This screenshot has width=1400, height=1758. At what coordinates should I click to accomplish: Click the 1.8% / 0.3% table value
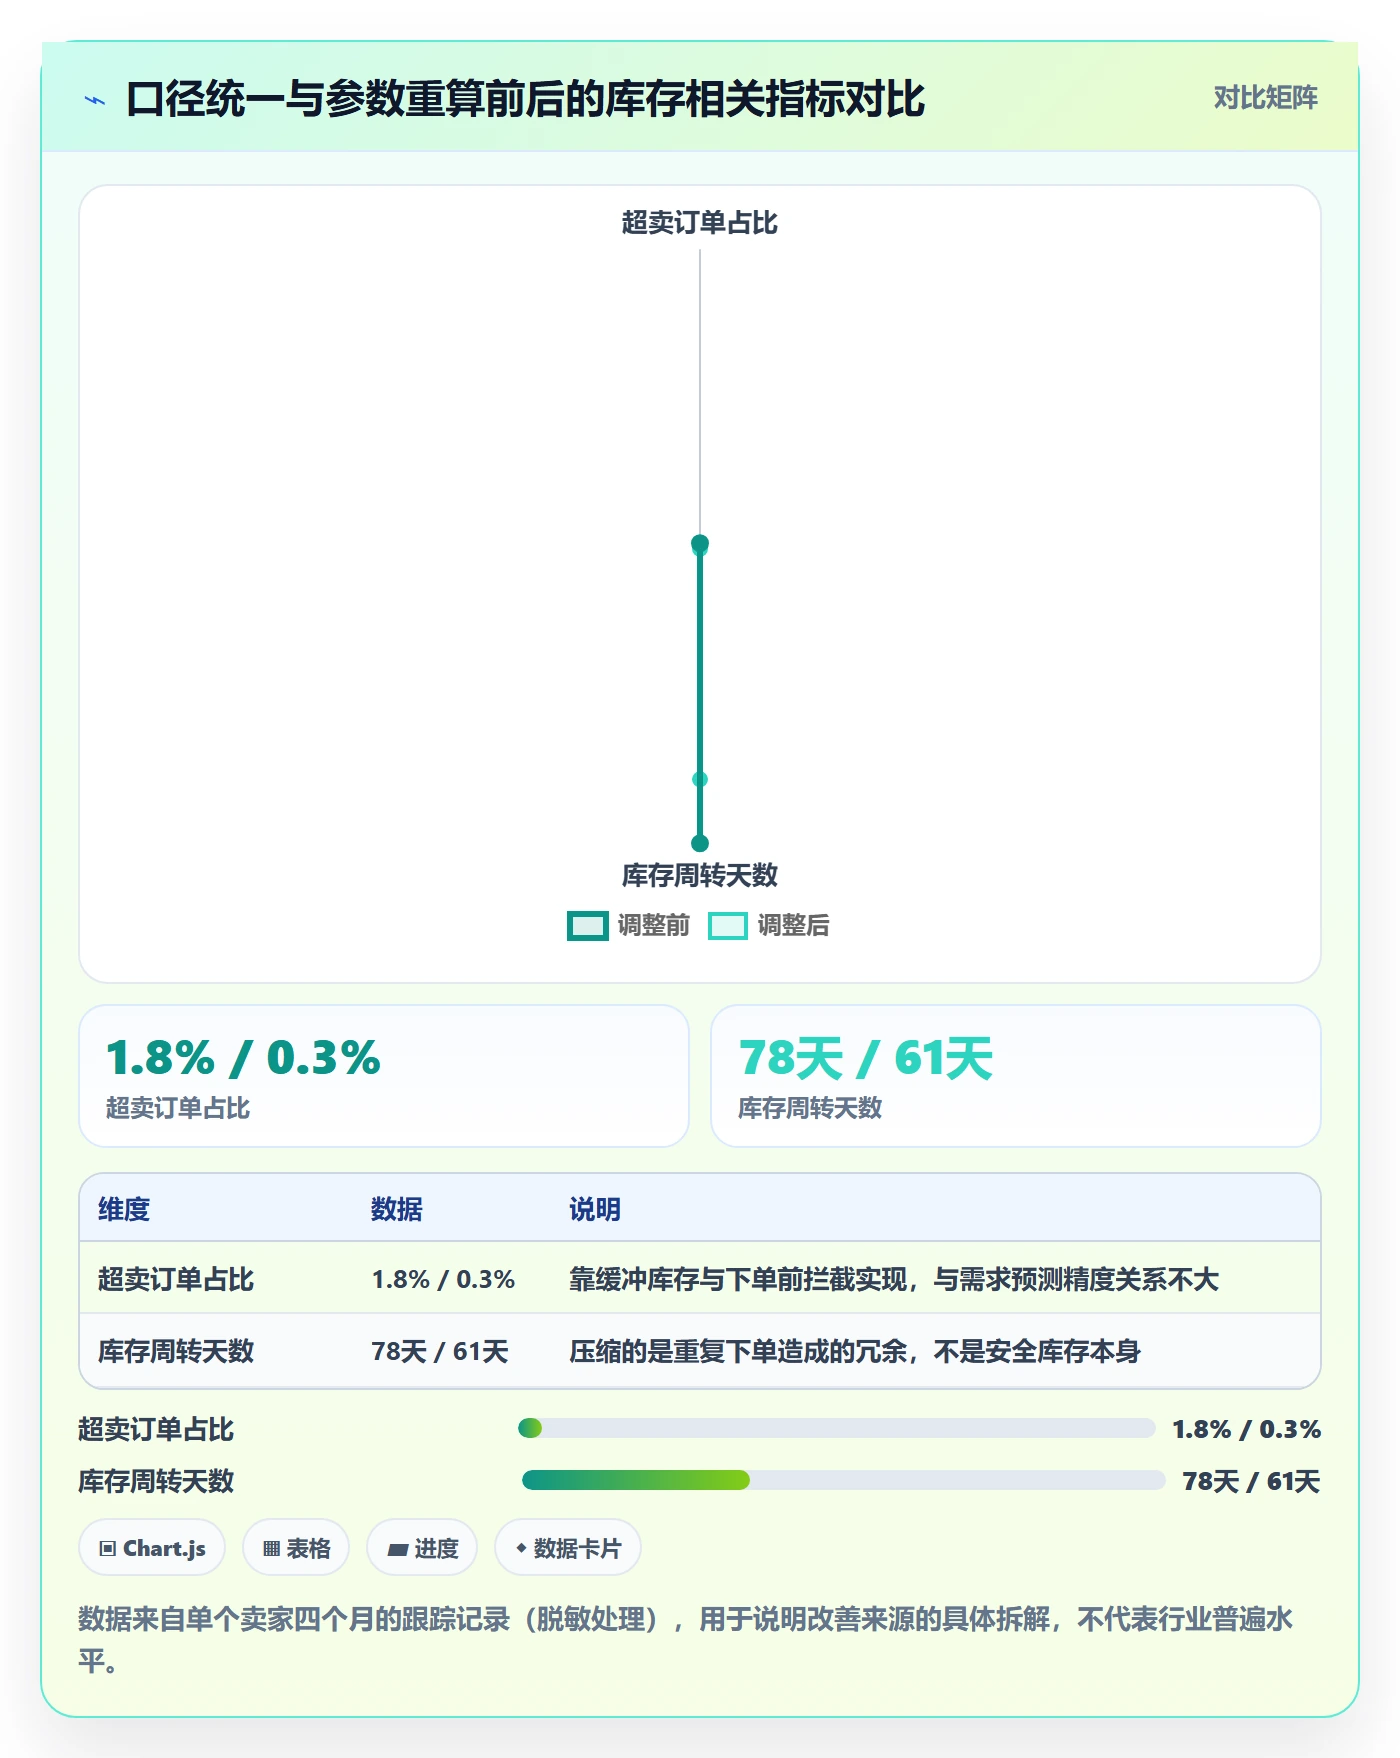443,1279
